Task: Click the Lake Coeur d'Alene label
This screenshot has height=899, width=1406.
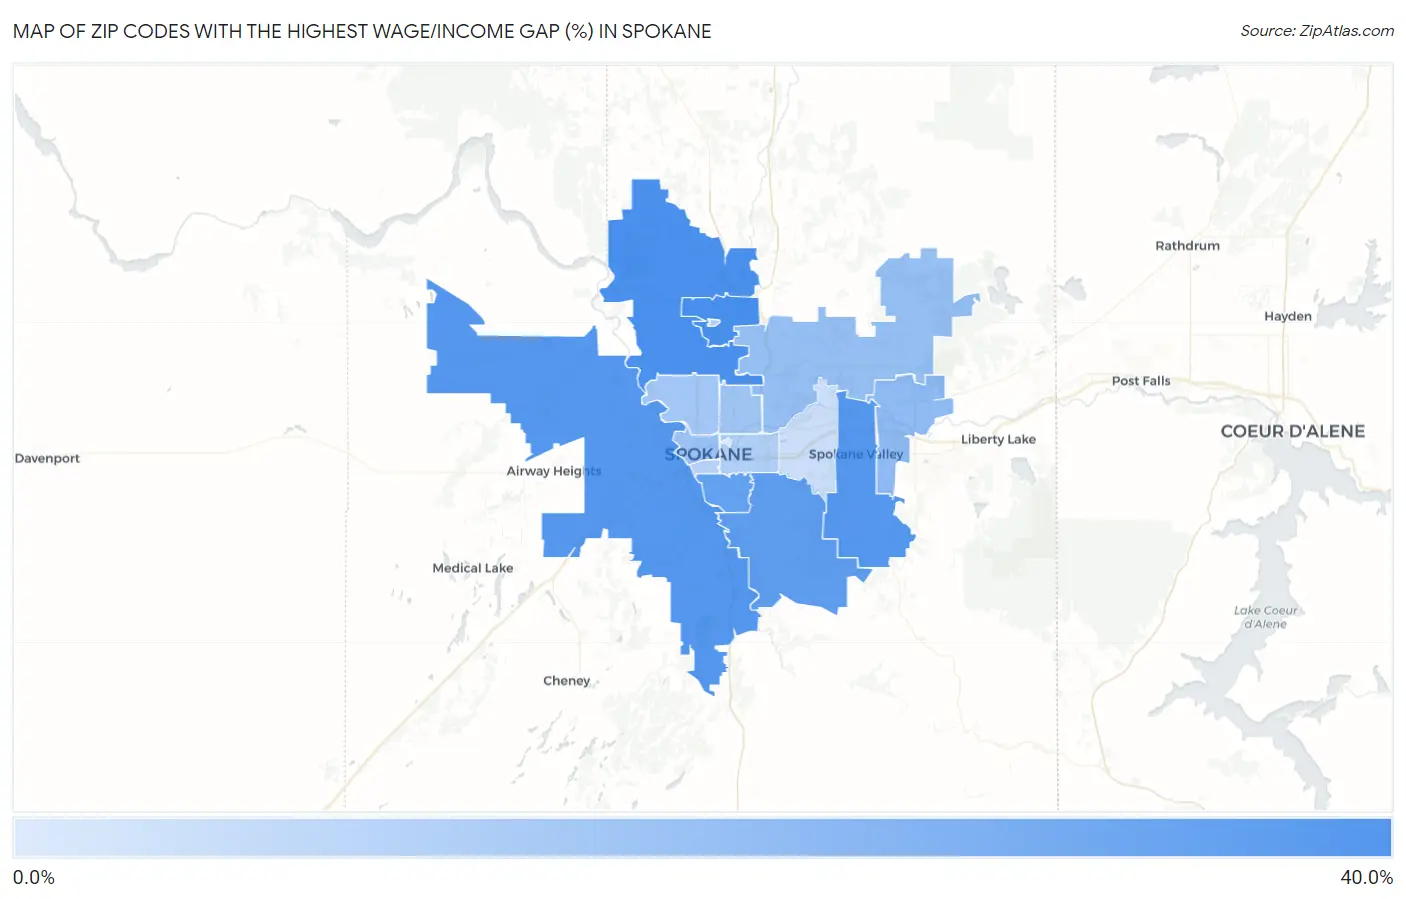Action: tap(1265, 617)
